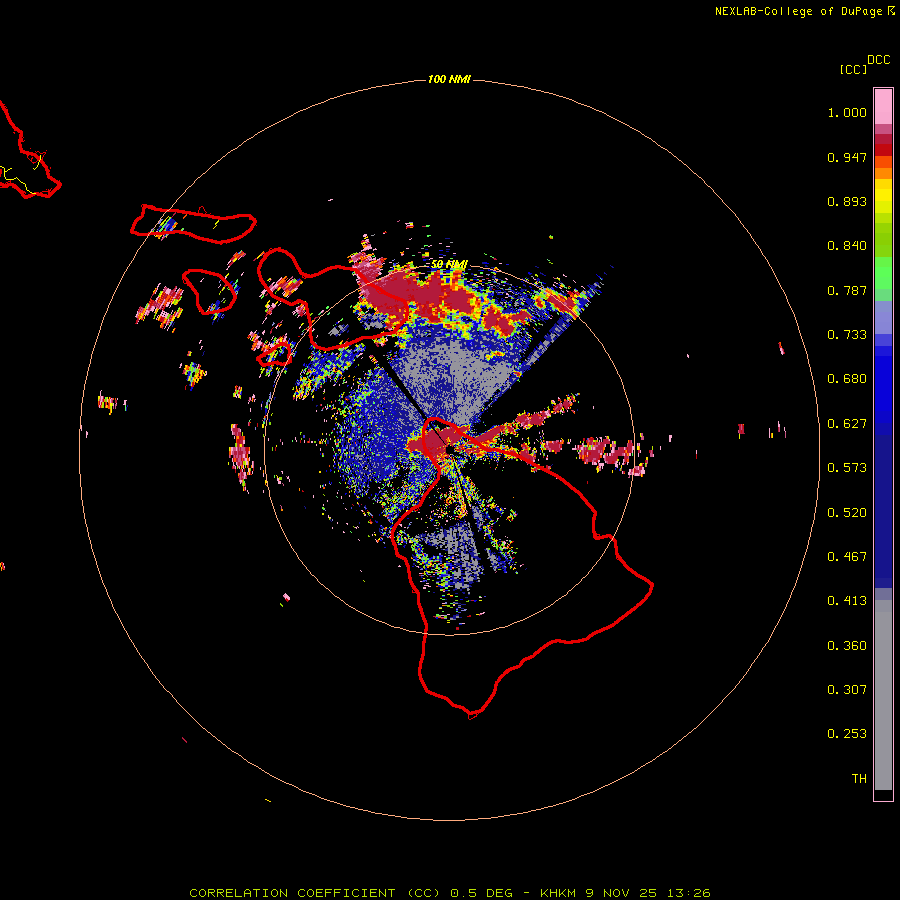Click the 0.840 colorbar value label

point(847,246)
